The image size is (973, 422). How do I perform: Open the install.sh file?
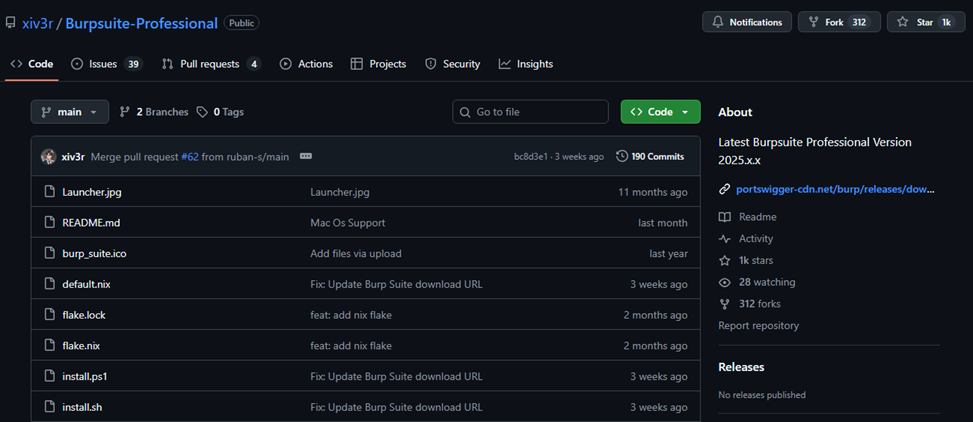point(82,407)
